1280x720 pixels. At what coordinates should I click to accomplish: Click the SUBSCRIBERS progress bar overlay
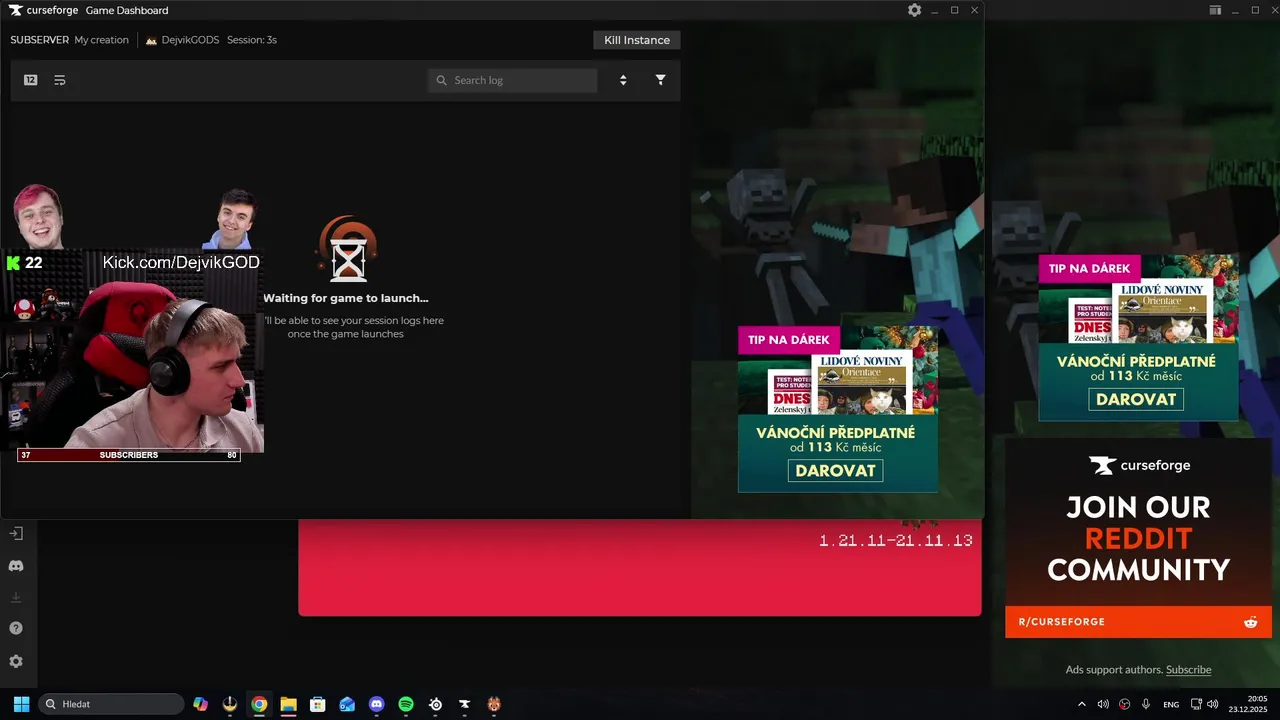coord(129,455)
